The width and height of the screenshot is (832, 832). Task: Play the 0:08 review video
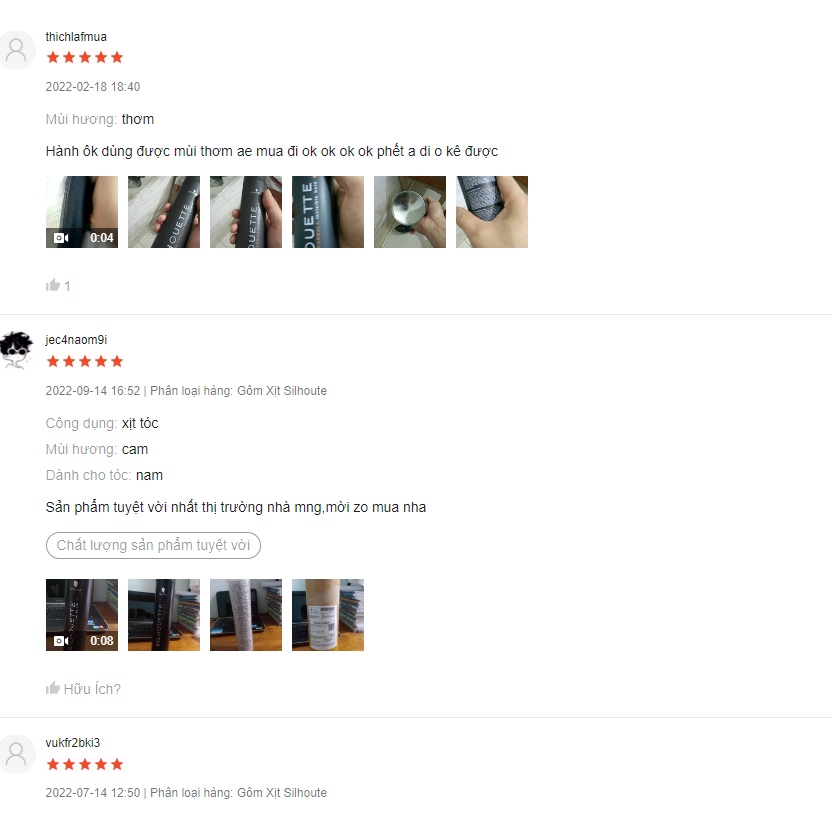pyautogui.click(x=82, y=614)
